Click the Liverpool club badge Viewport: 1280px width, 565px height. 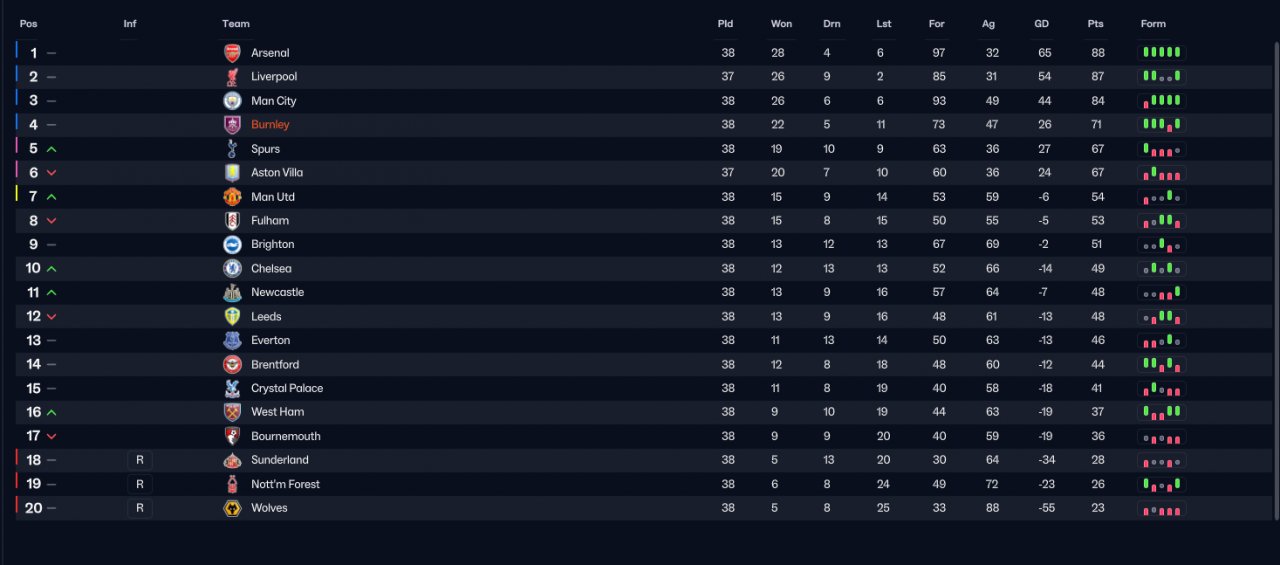(232, 77)
